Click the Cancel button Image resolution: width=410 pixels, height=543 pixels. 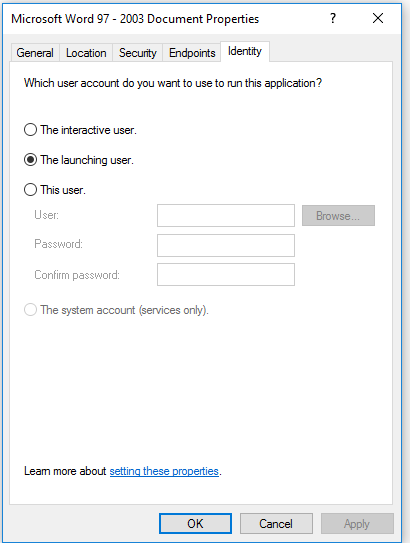(x=276, y=523)
